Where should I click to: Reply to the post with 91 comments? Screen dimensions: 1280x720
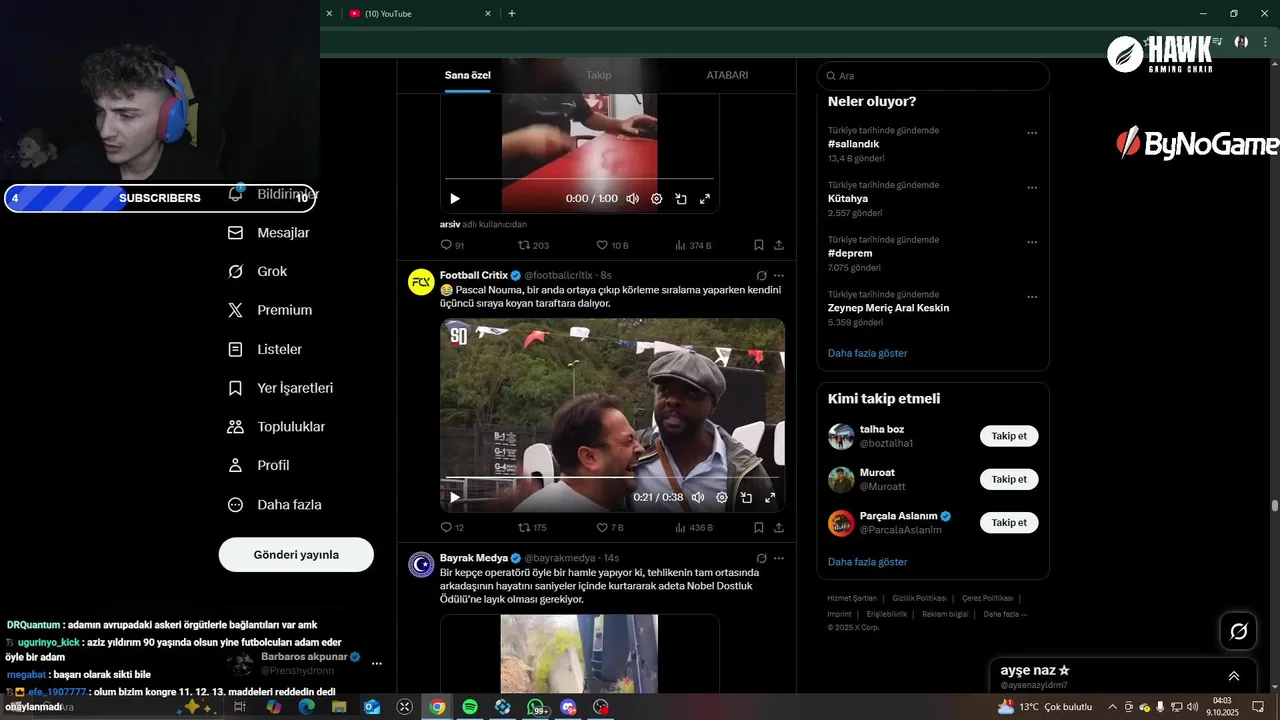coord(452,245)
